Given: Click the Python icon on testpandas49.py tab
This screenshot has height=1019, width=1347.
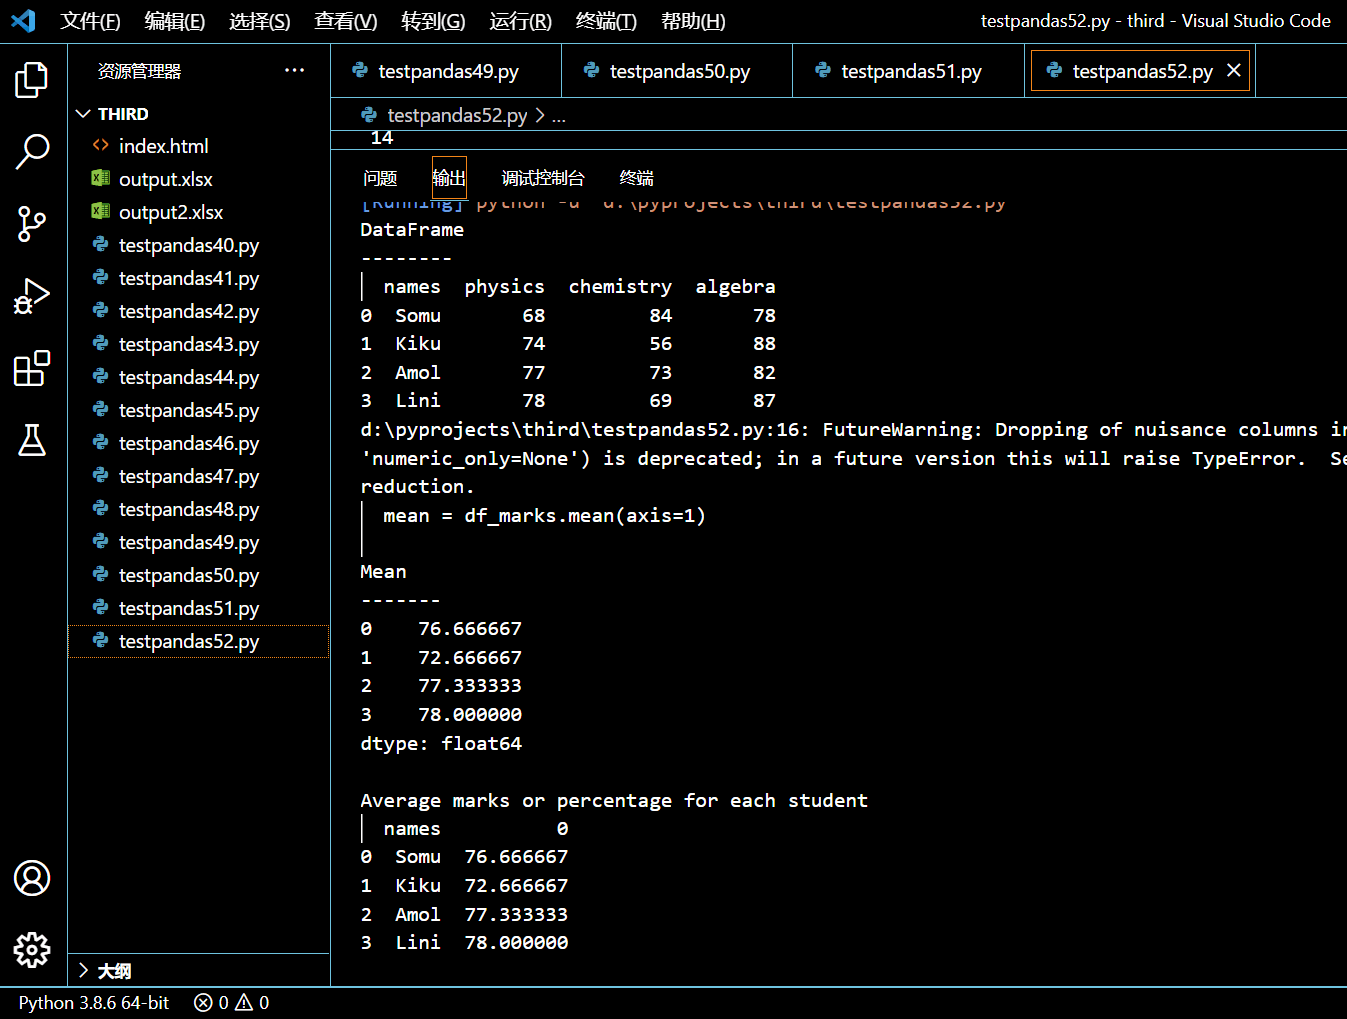Looking at the screenshot, I should (360, 70).
